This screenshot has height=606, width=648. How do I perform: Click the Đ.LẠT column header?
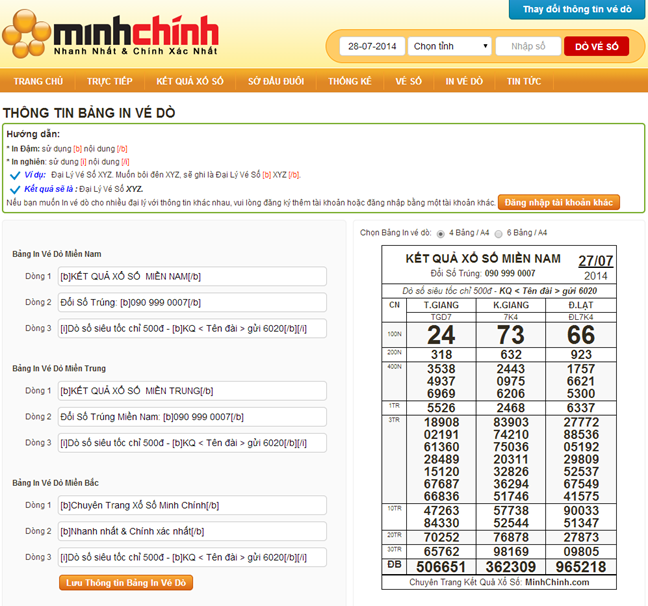[x=581, y=305]
